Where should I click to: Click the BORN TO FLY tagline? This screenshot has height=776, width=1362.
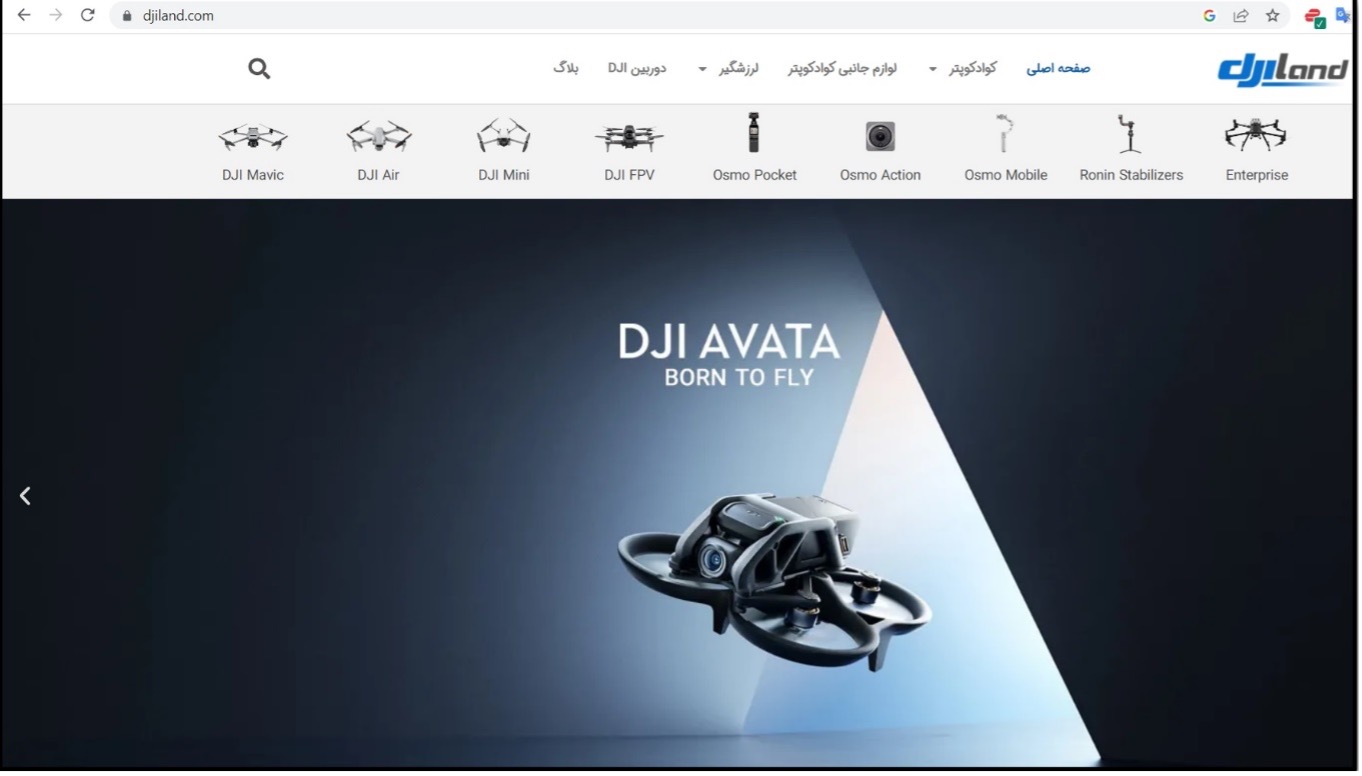739,378
